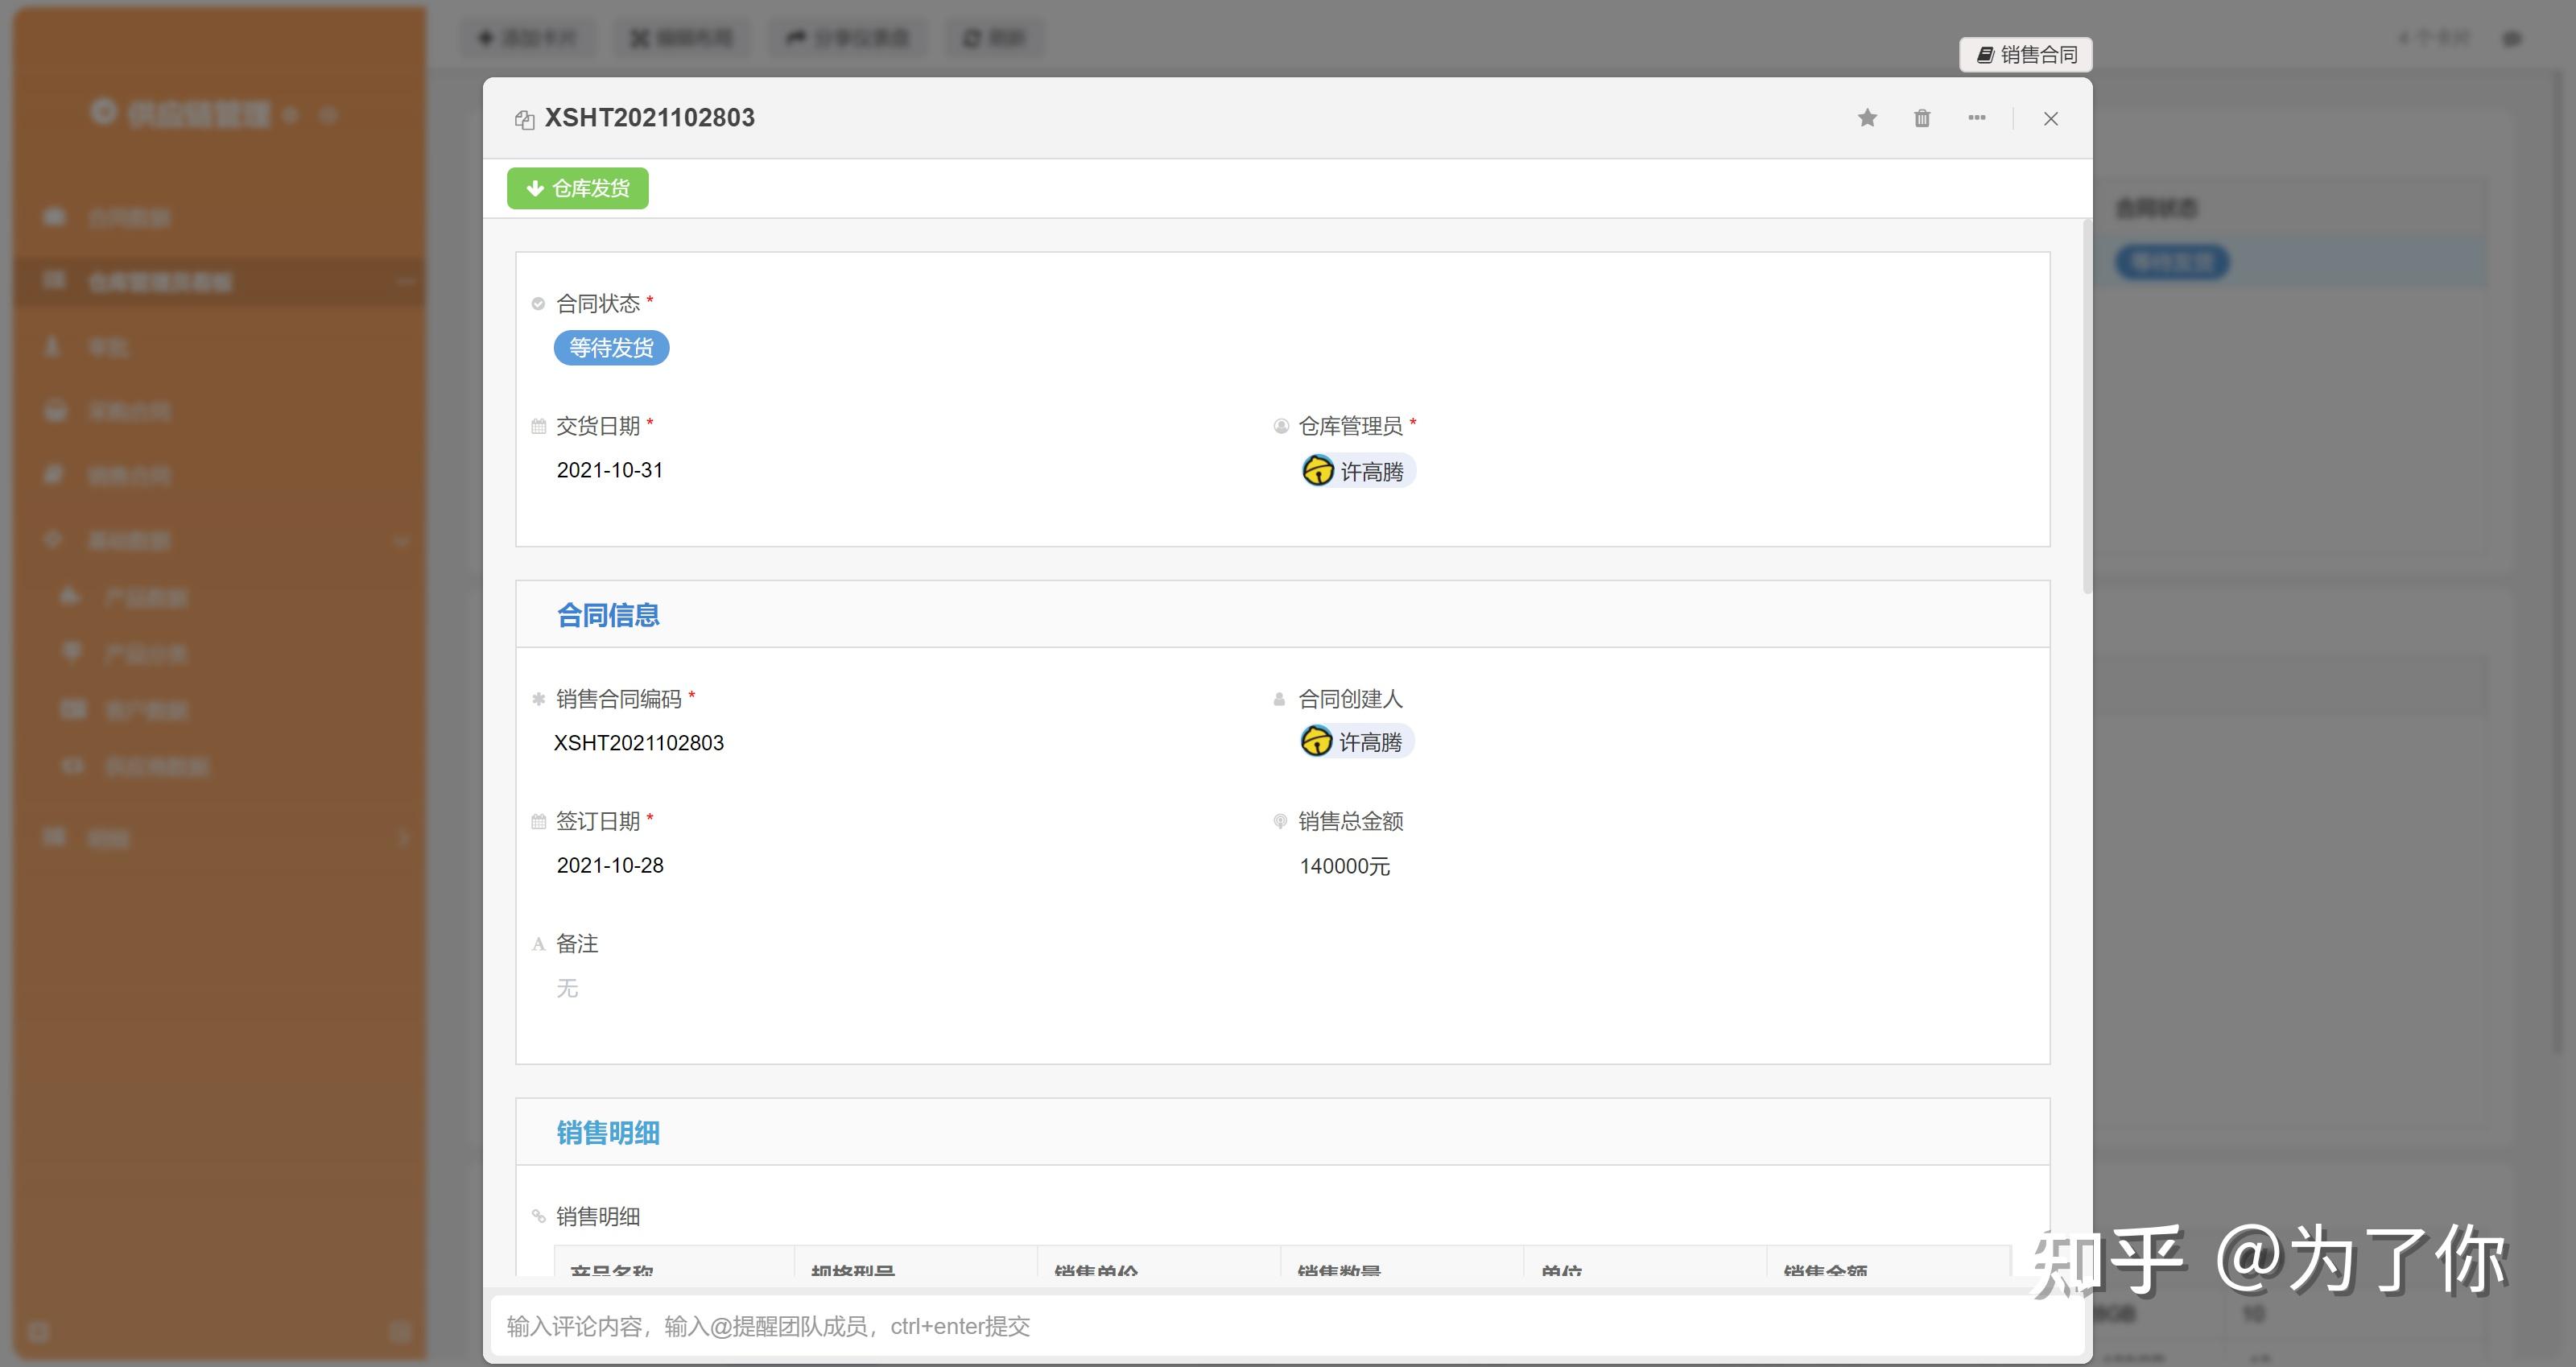Click the blue status badge in background table
Screen dimensions: 2576x1367
pyautogui.click(x=2171, y=262)
